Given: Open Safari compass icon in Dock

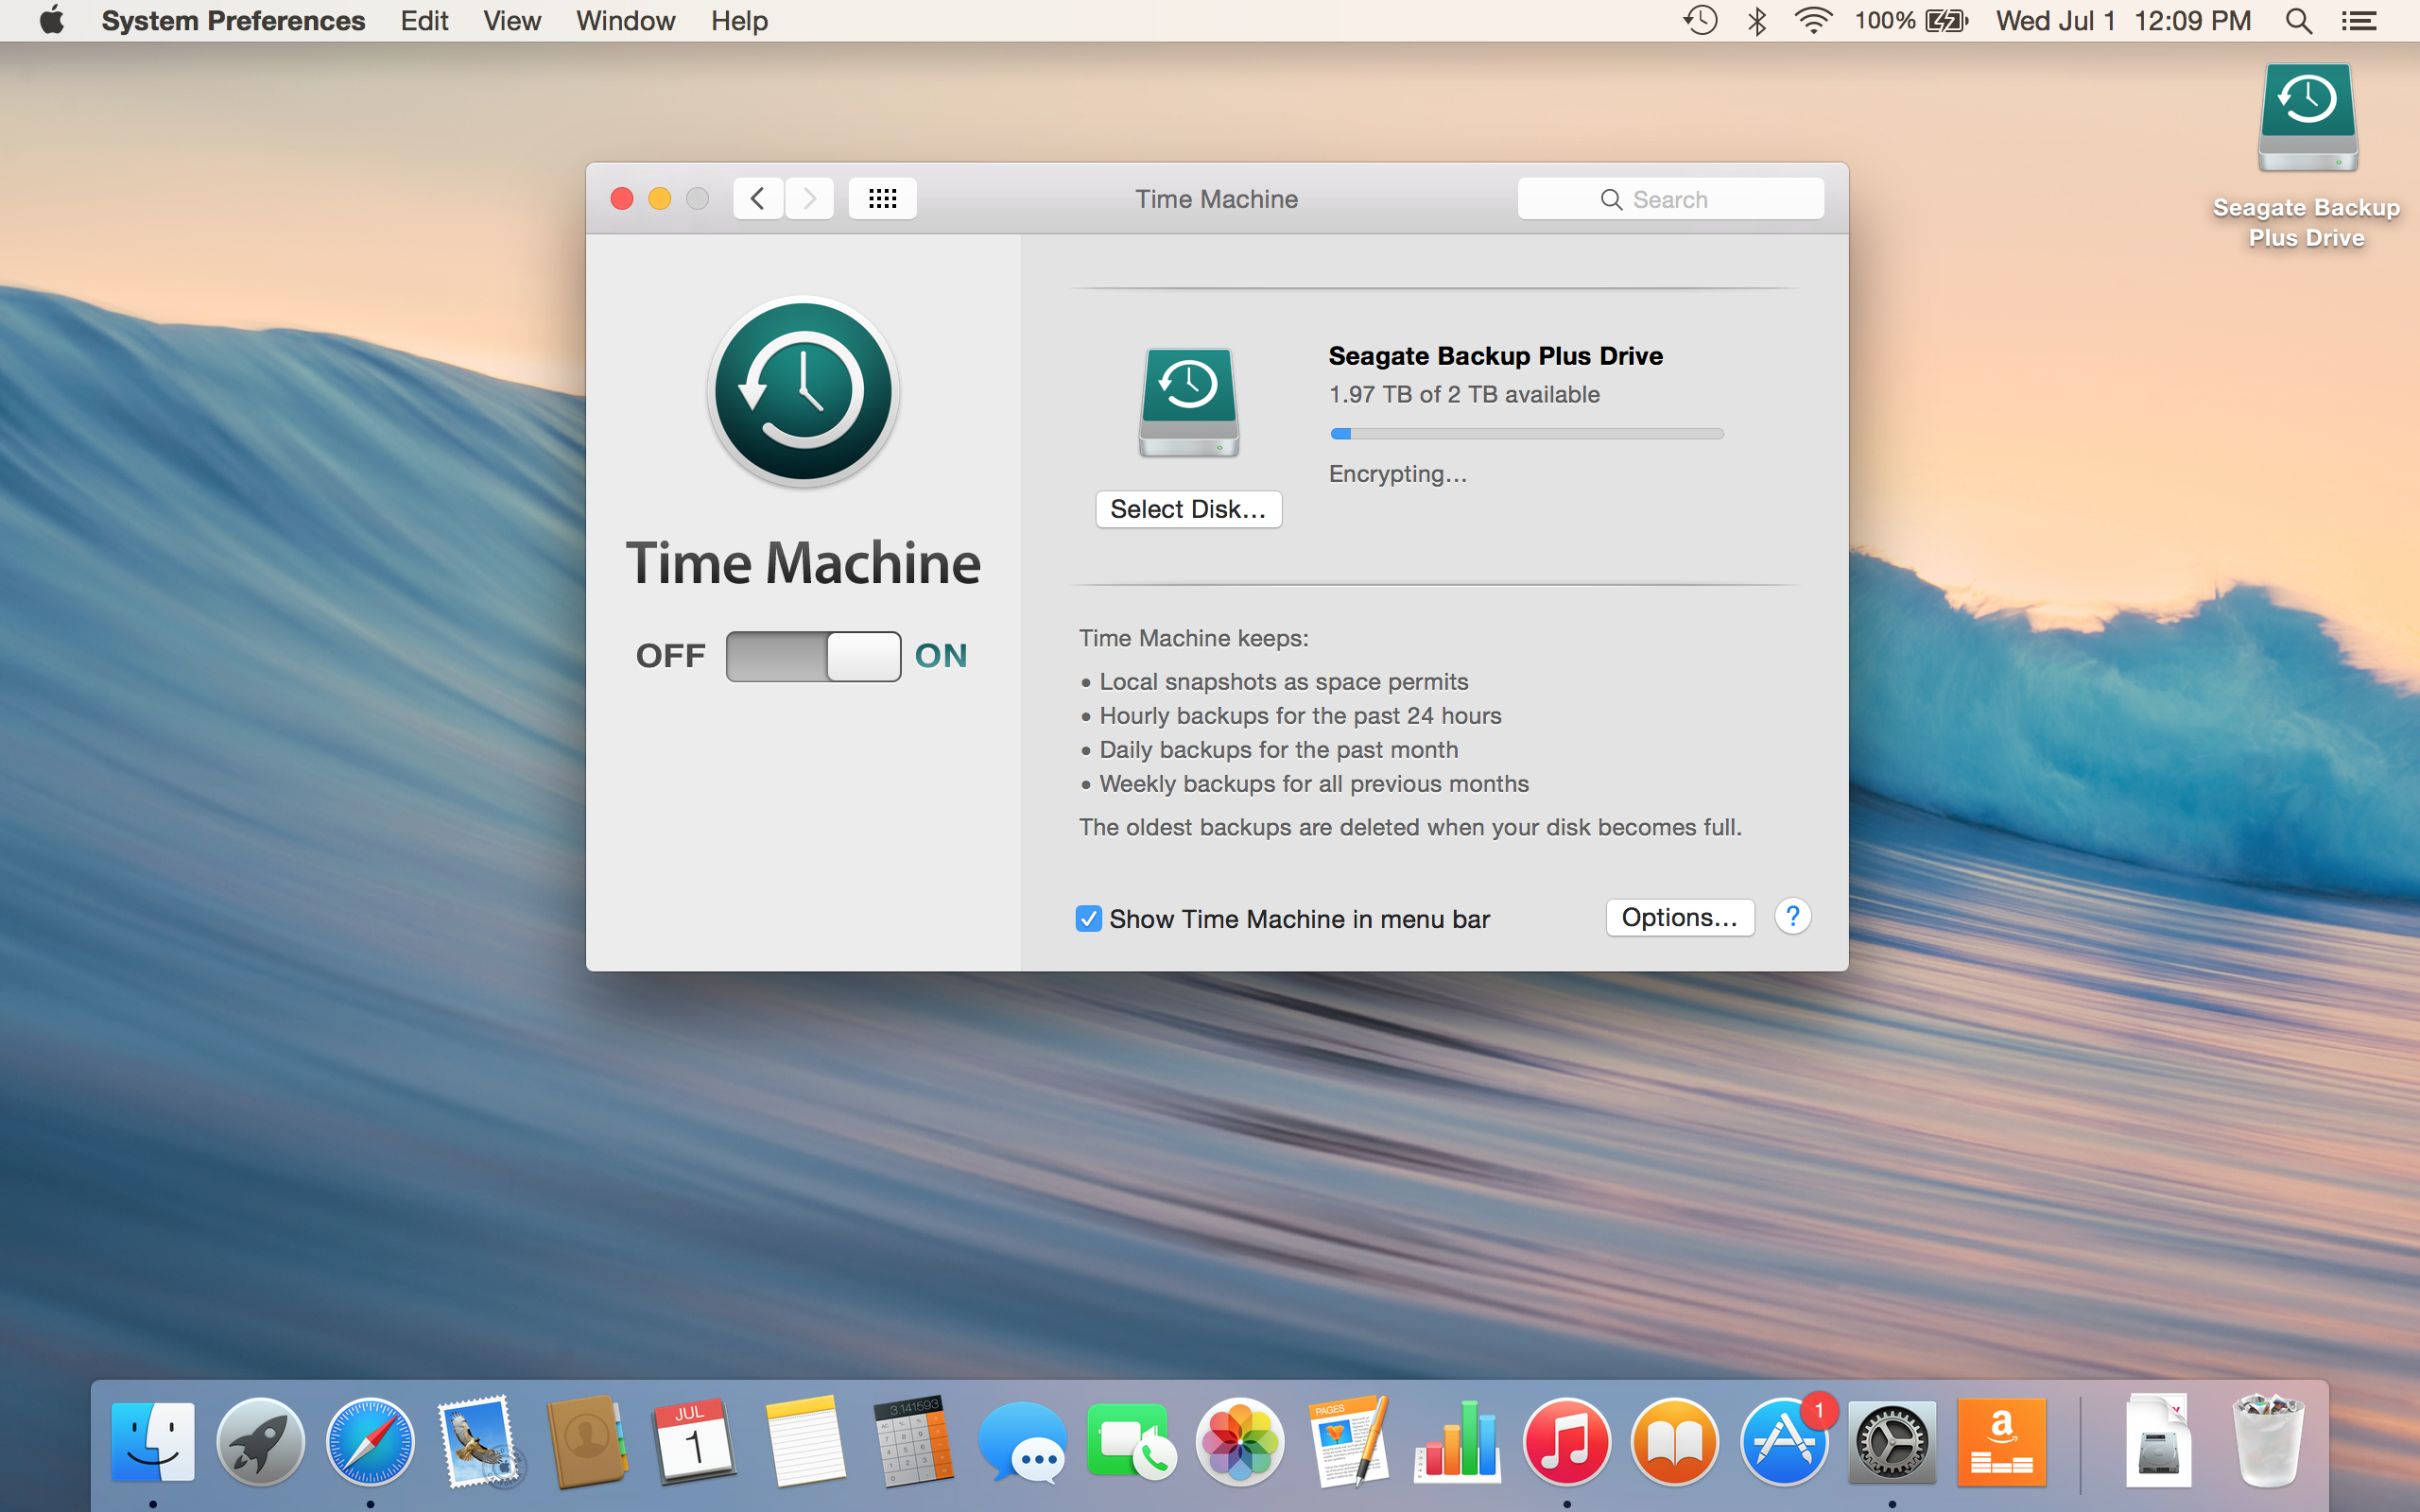Looking at the screenshot, I should [x=370, y=1442].
